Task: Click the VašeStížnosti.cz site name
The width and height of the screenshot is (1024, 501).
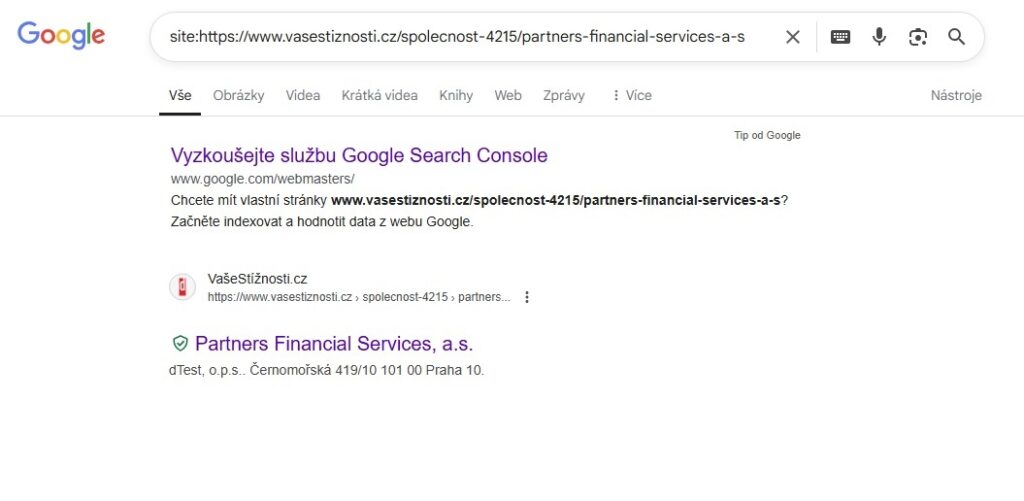Action: tap(257, 279)
